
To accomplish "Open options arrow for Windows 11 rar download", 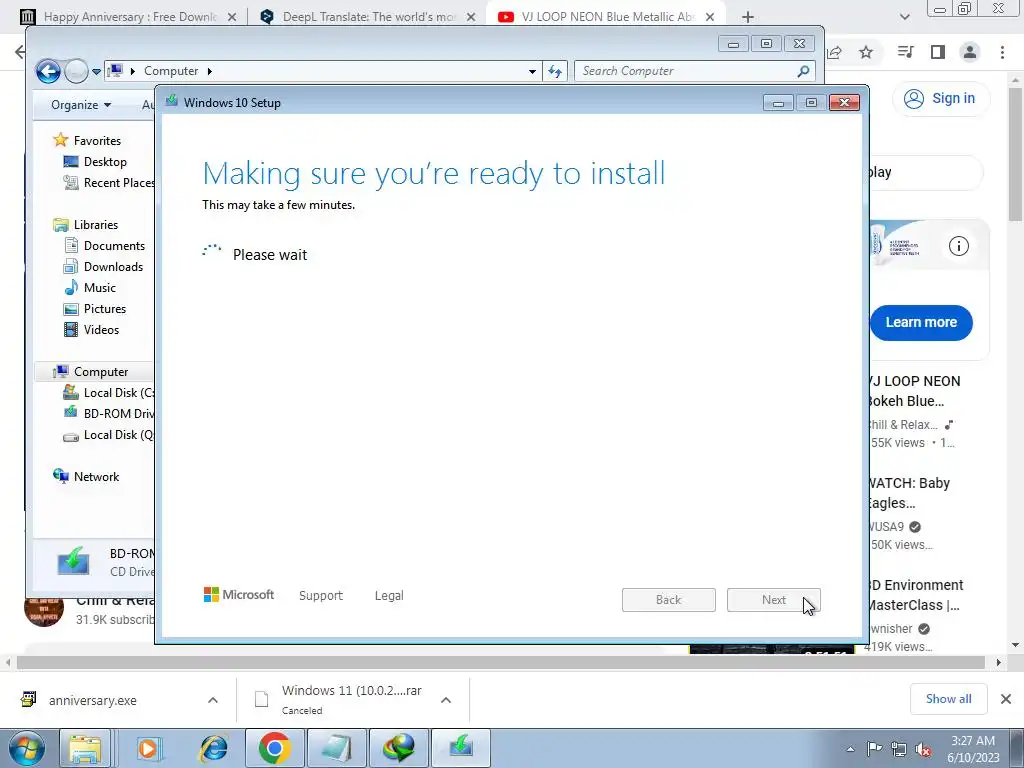I will click(446, 700).
